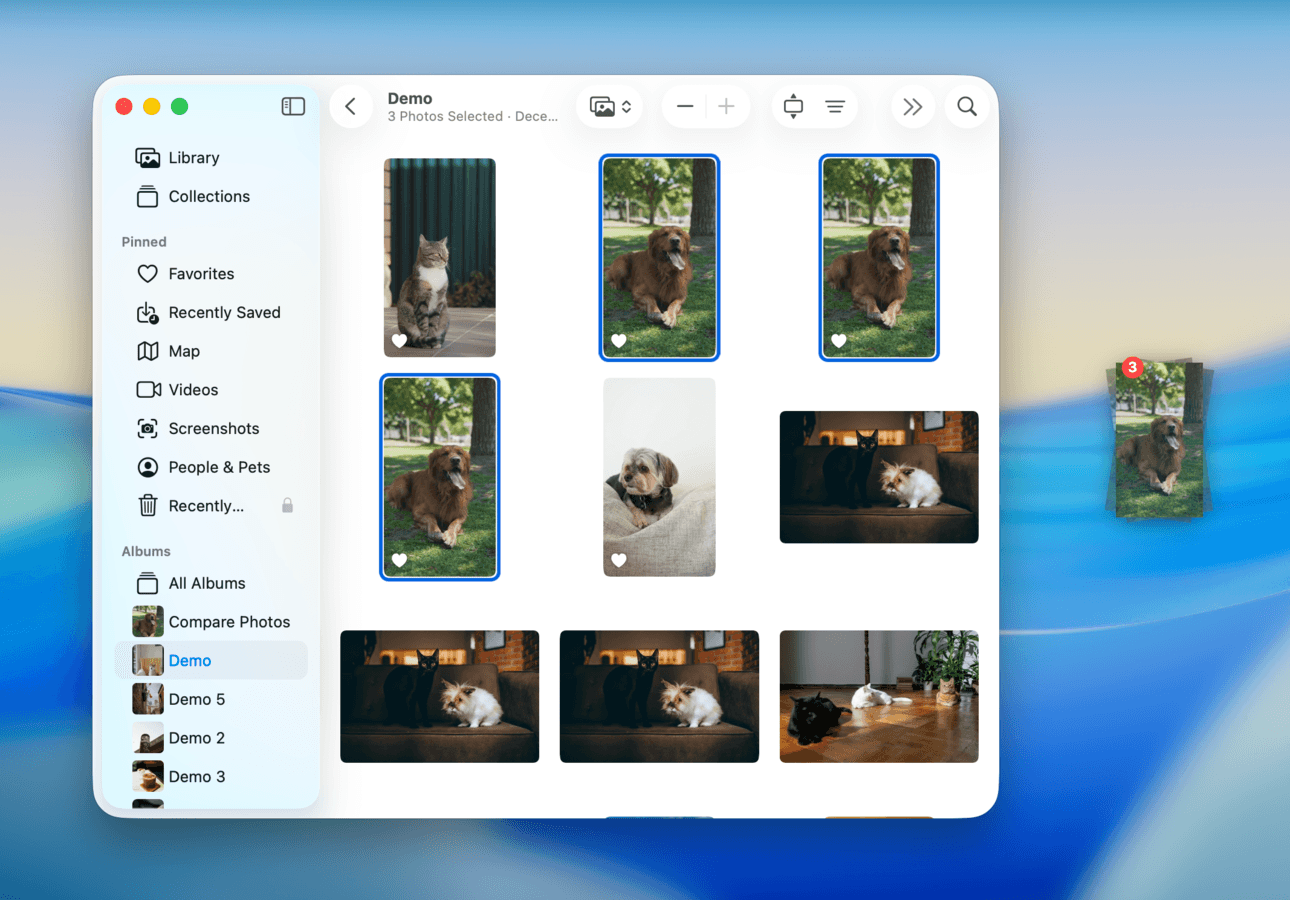Select the small dog on cushion photo

659,477
